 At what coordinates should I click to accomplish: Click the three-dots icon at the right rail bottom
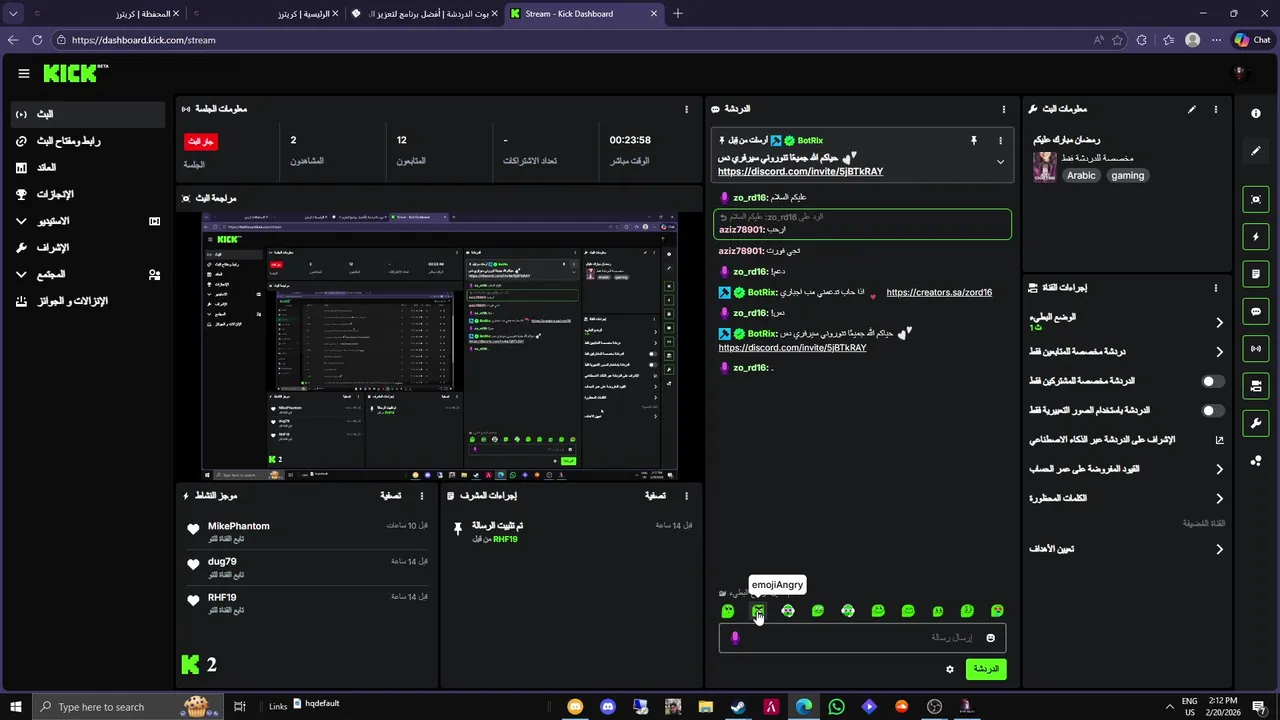1256,461
